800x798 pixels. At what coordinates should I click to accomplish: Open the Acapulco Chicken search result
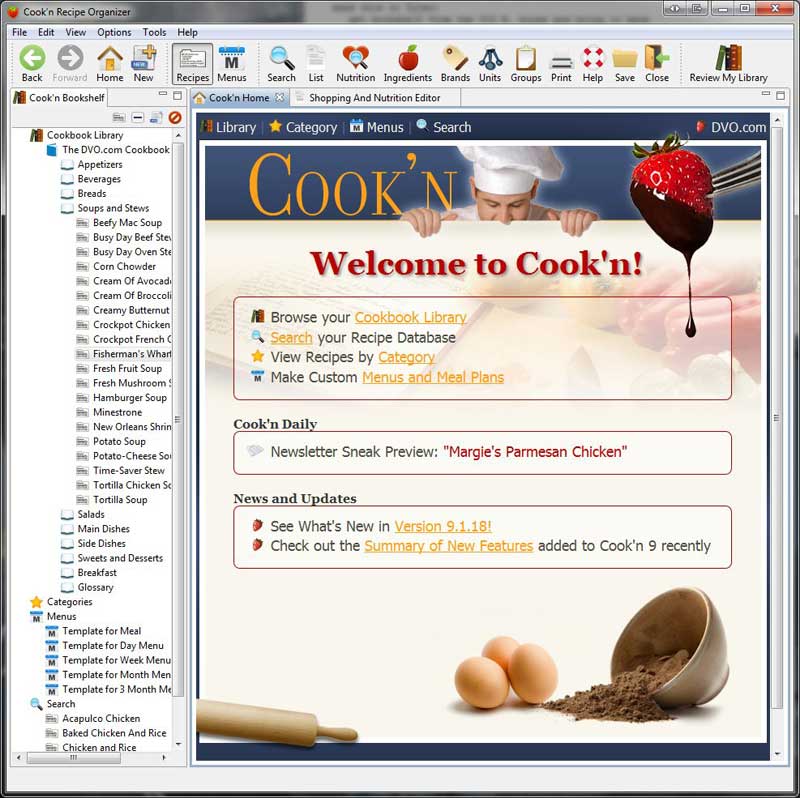101,718
